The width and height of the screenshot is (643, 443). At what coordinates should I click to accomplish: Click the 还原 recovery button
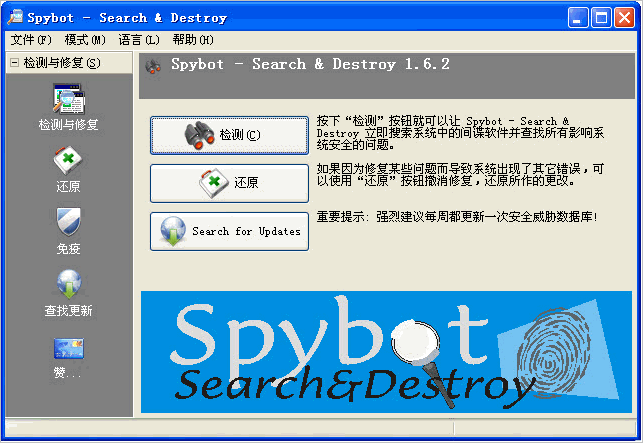[x=229, y=183]
